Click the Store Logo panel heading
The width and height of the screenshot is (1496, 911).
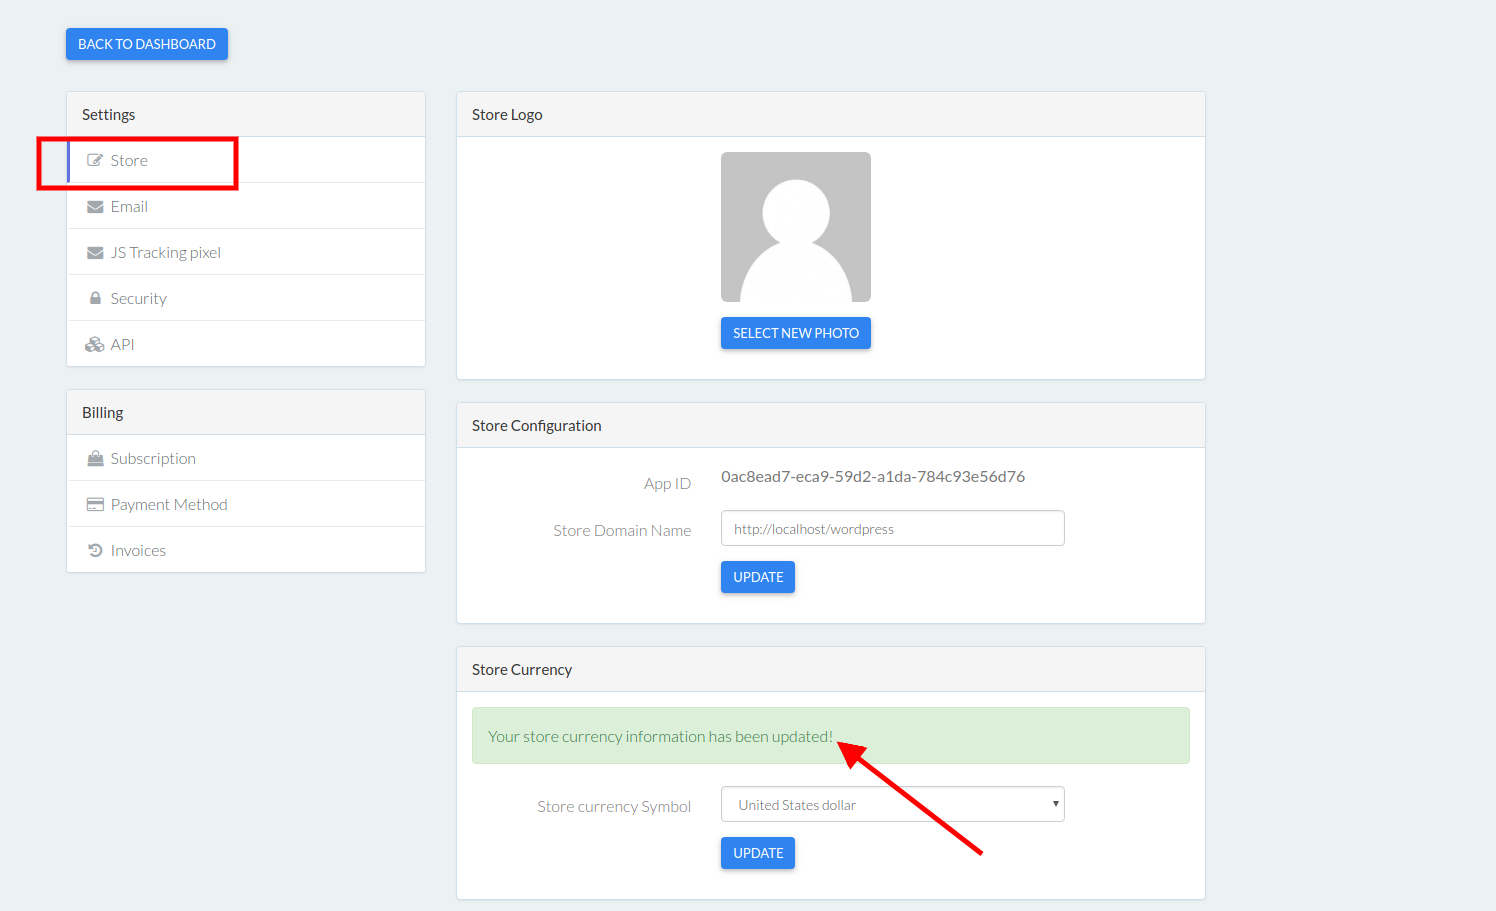[x=507, y=114]
